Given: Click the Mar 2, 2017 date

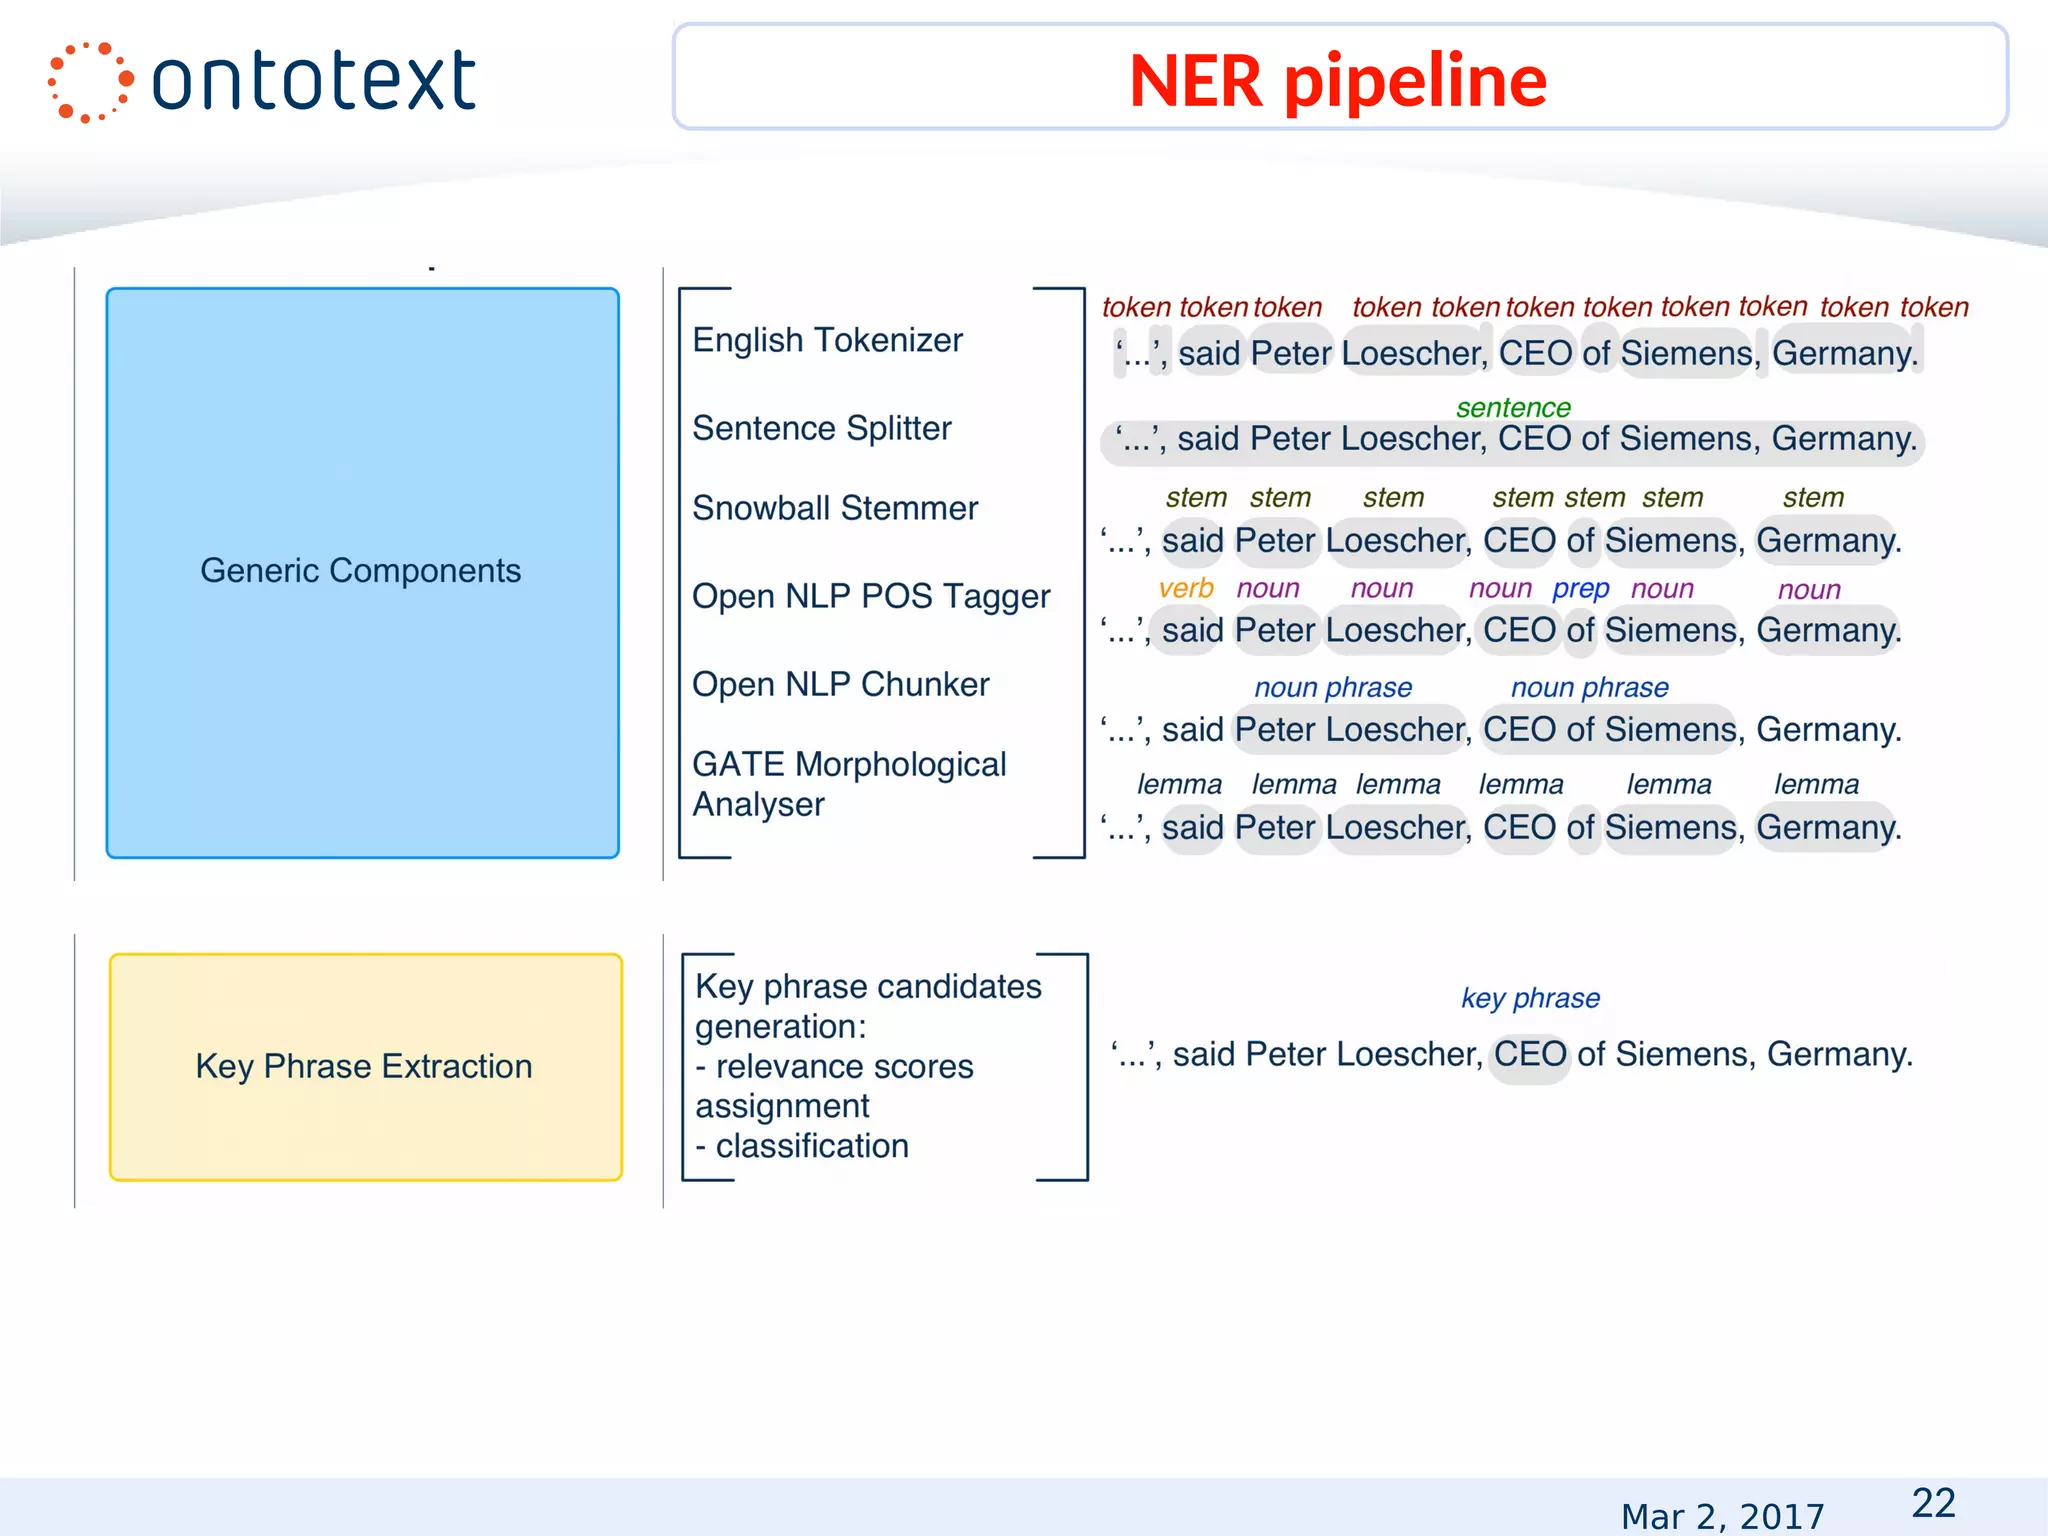Looking at the screenshot, I should (1722, 1516).
